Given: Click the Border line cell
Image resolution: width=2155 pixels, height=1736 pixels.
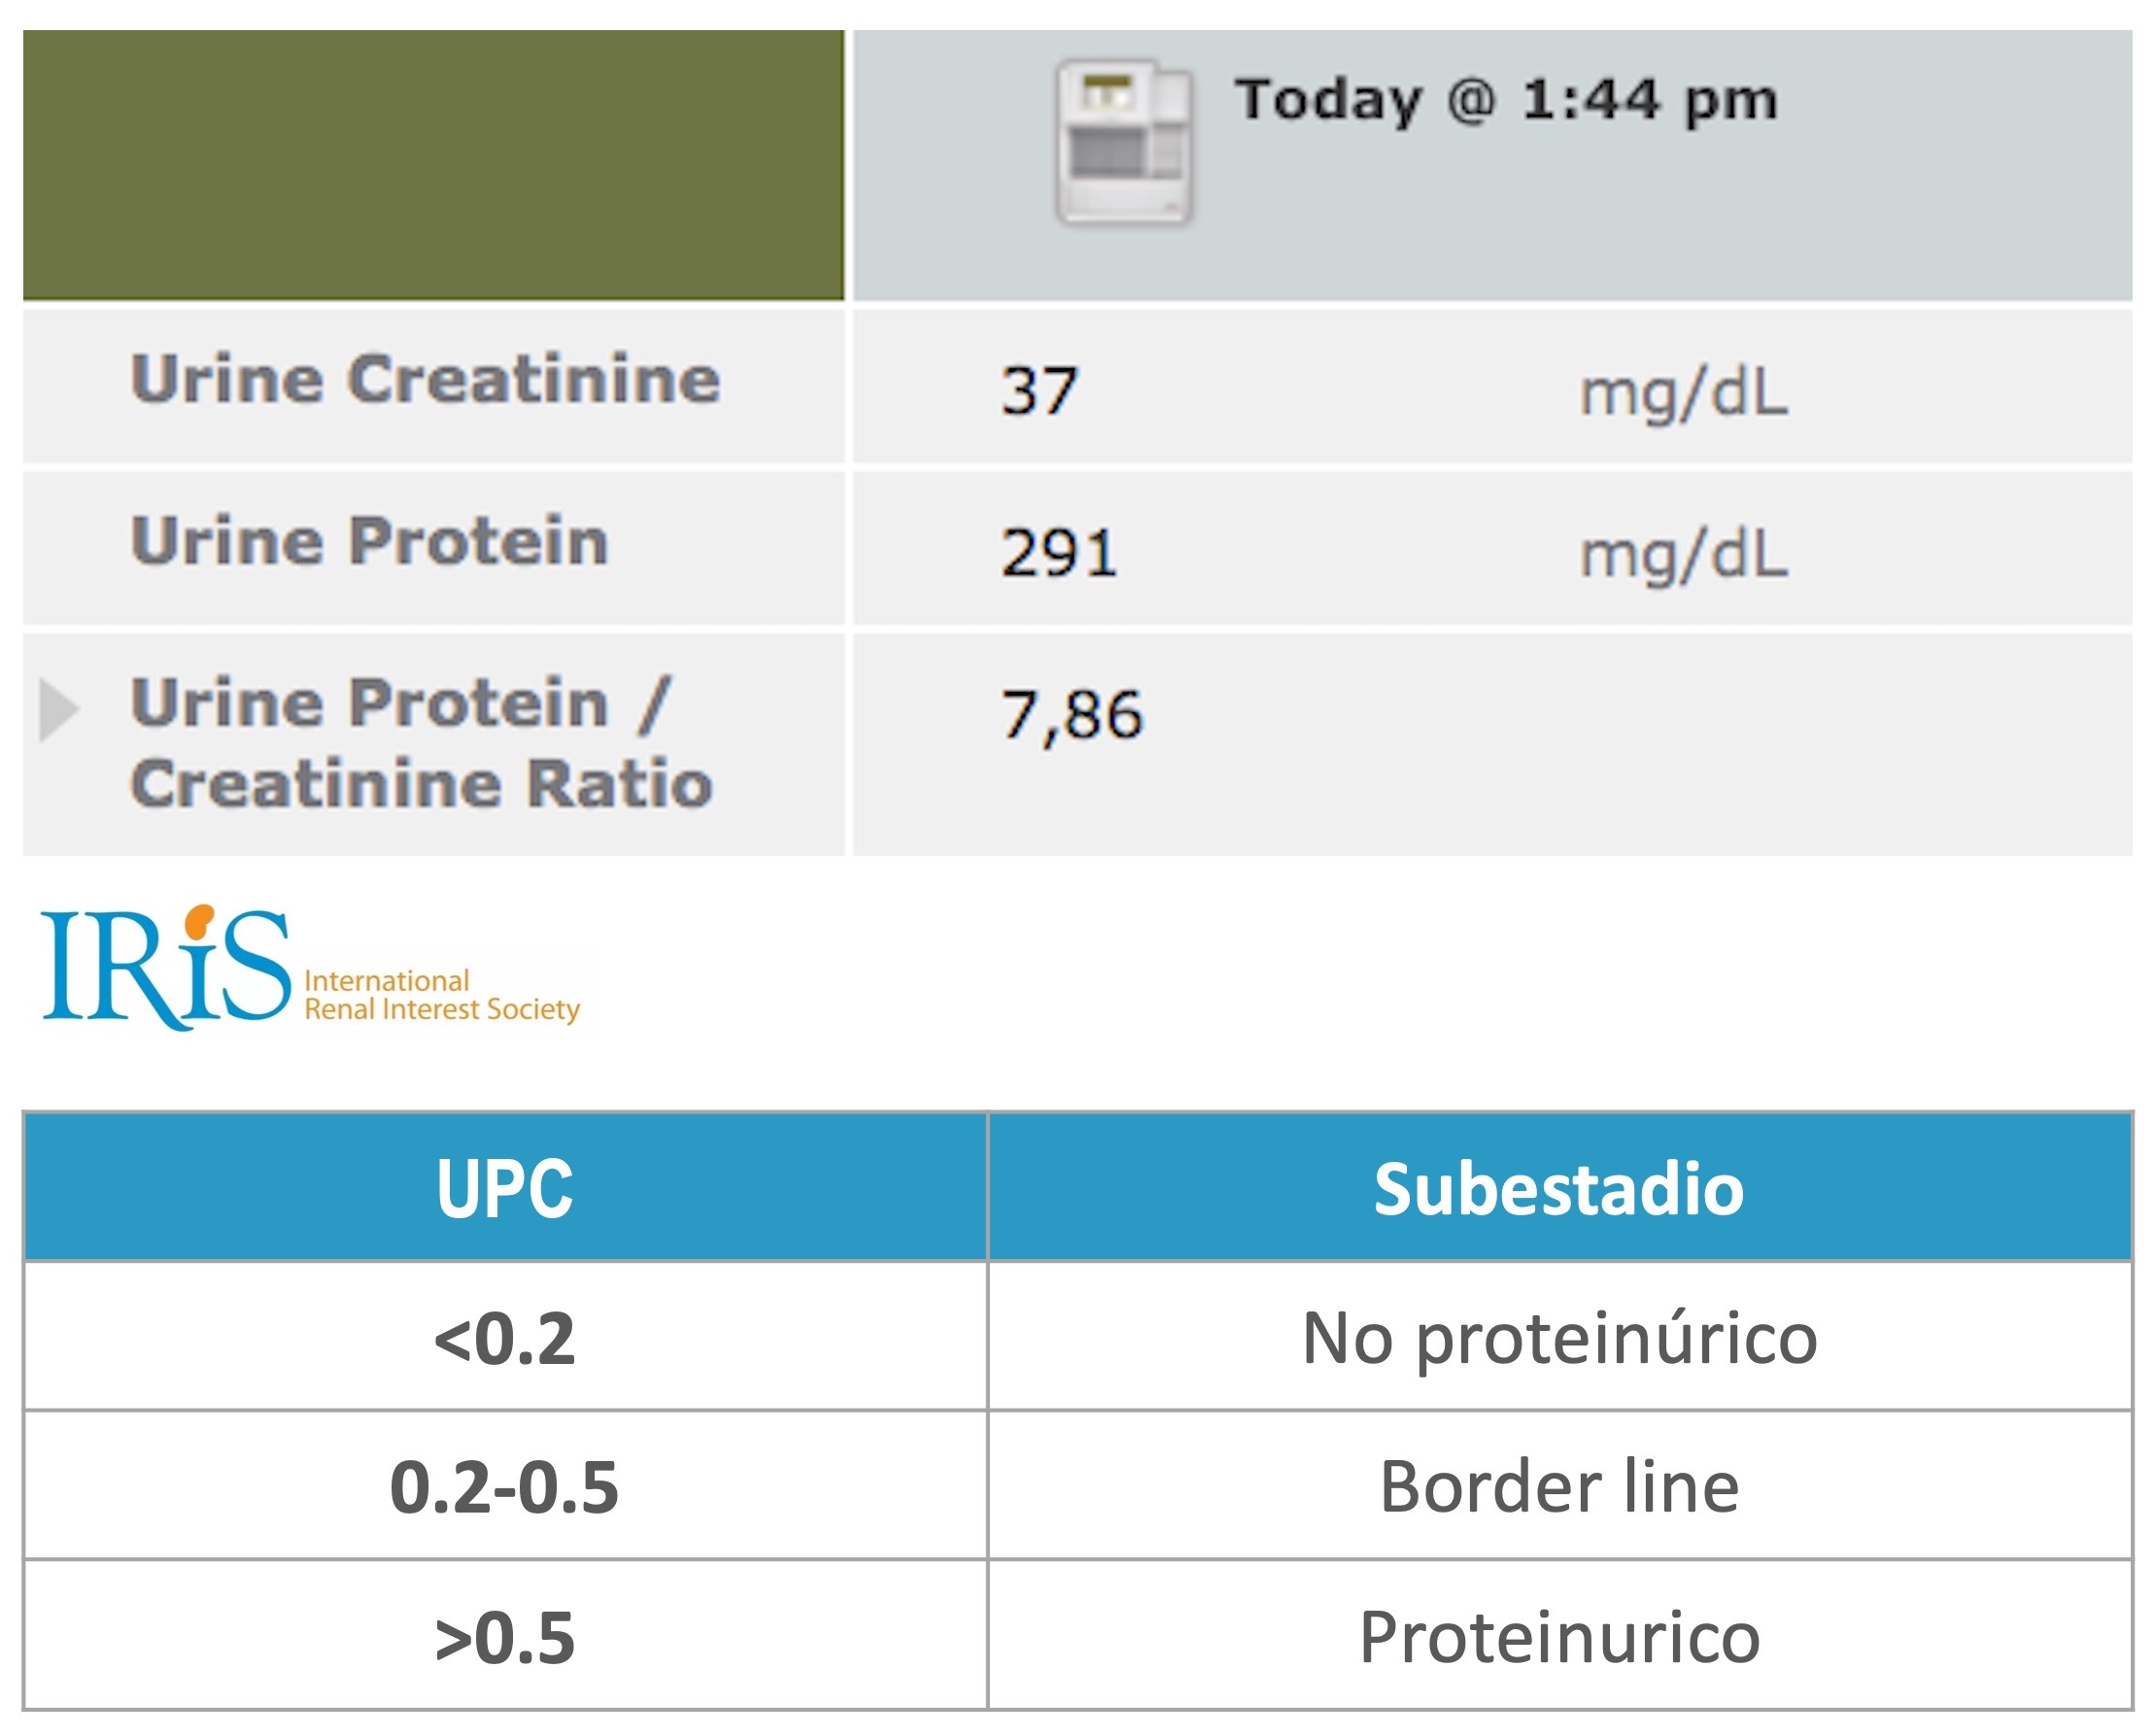Looking at the screenshot, I should [x=1559, y=1486].
